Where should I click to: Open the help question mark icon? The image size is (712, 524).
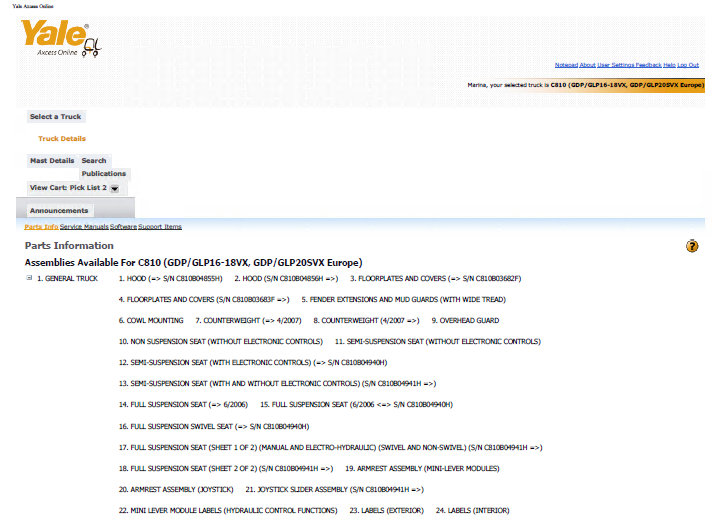[x=692, y=246]
